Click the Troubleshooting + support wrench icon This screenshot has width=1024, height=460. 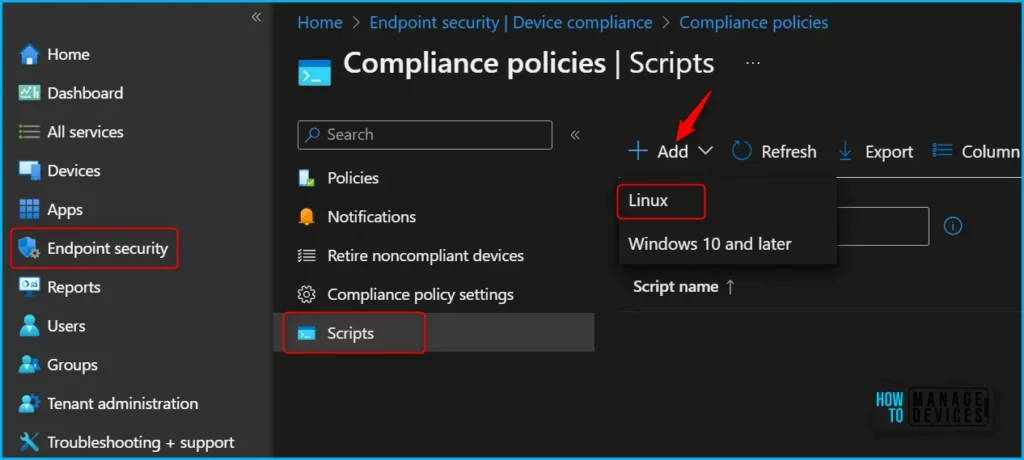[29, 442]
